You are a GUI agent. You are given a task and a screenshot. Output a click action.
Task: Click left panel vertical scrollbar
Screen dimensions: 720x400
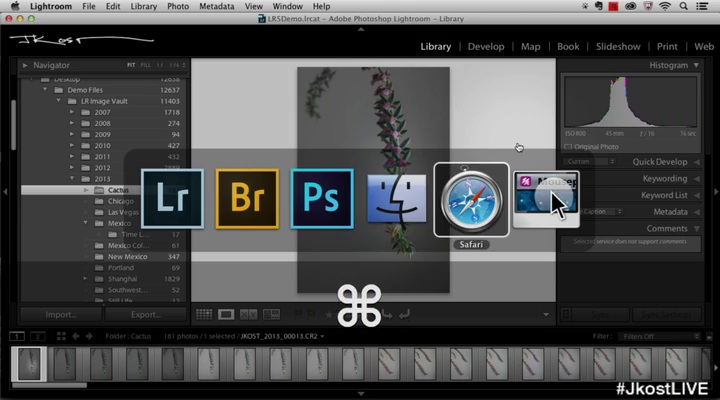click(x=14, y=125)
